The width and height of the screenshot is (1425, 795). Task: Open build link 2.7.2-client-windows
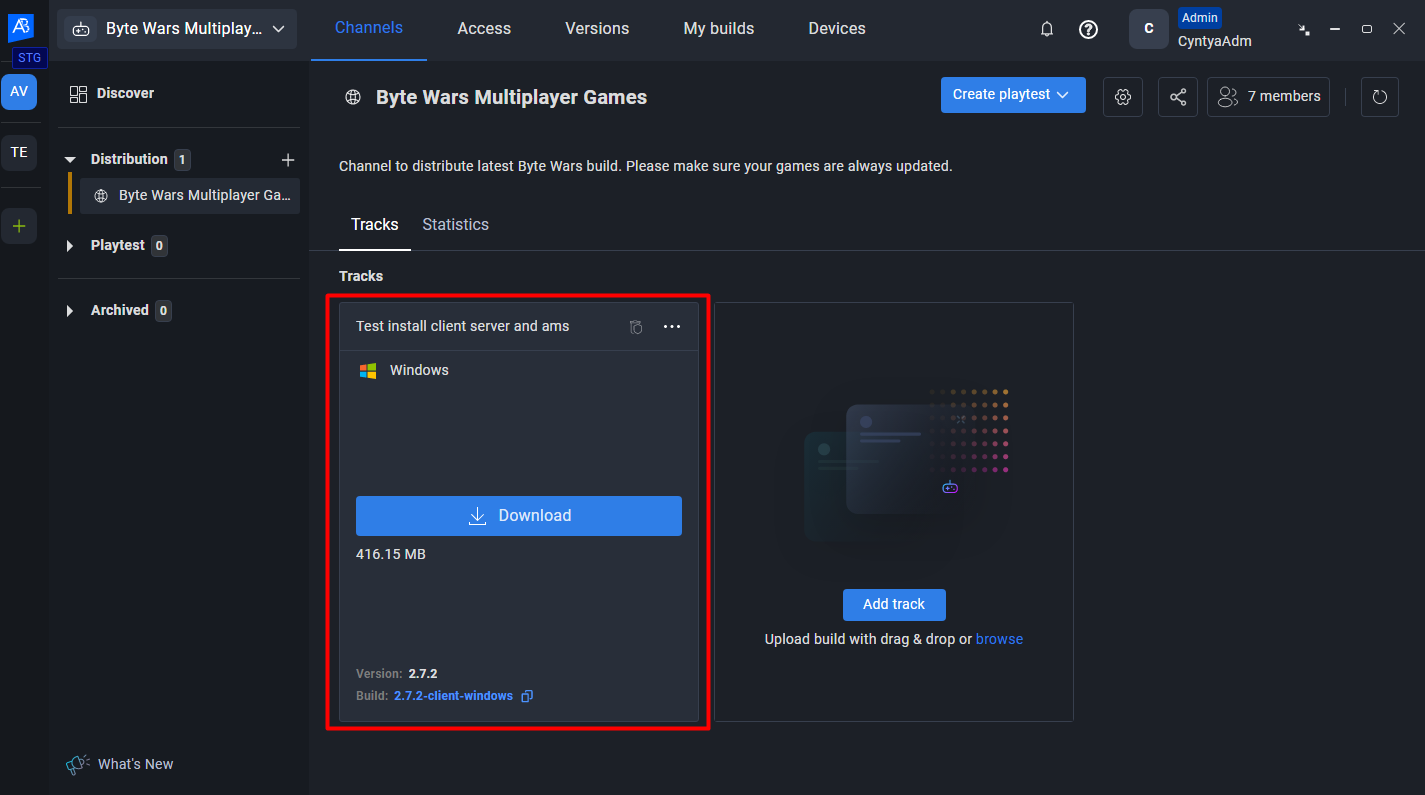tap(453, 696)
